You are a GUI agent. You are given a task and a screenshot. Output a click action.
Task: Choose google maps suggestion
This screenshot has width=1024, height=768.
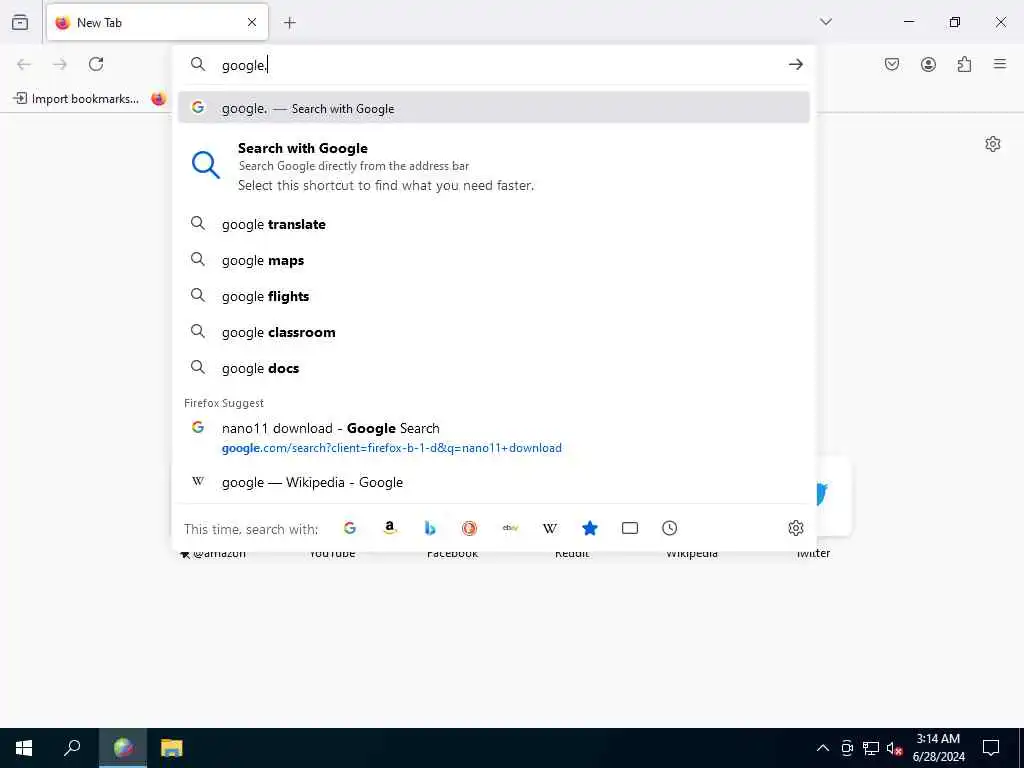click(494, 260)
